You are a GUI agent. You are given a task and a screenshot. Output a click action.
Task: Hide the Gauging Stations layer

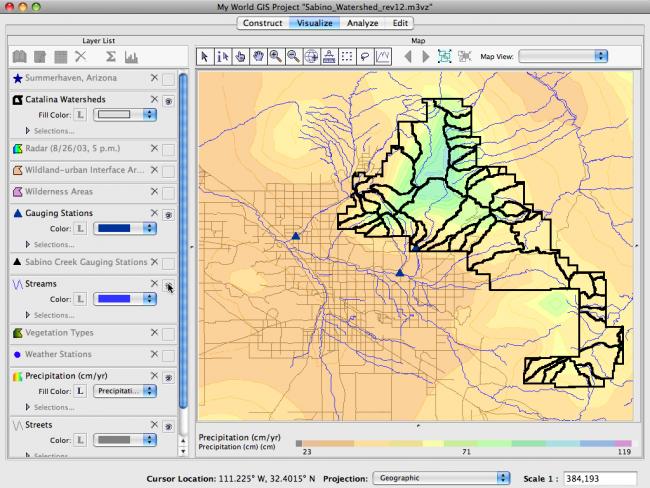tap(169, 213)
